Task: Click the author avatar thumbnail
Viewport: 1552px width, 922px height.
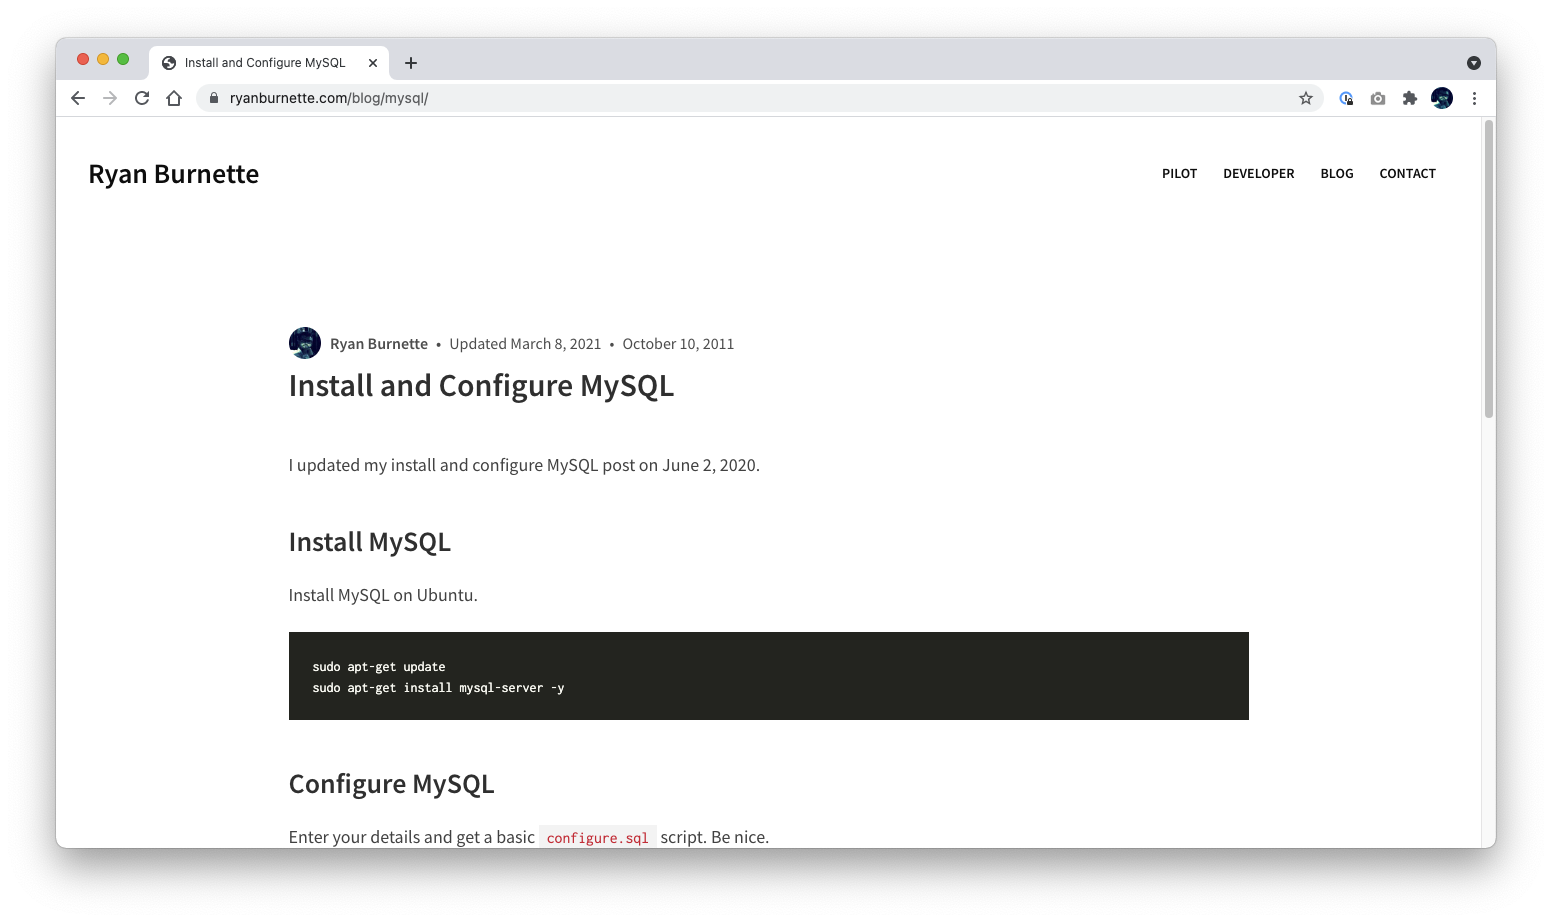Action: 305,343
